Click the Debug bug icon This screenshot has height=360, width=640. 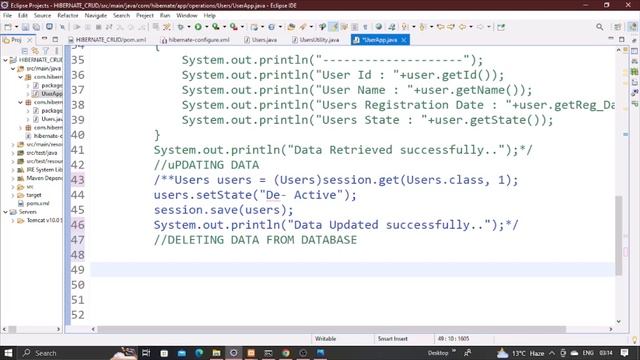(x=180, y=27)
